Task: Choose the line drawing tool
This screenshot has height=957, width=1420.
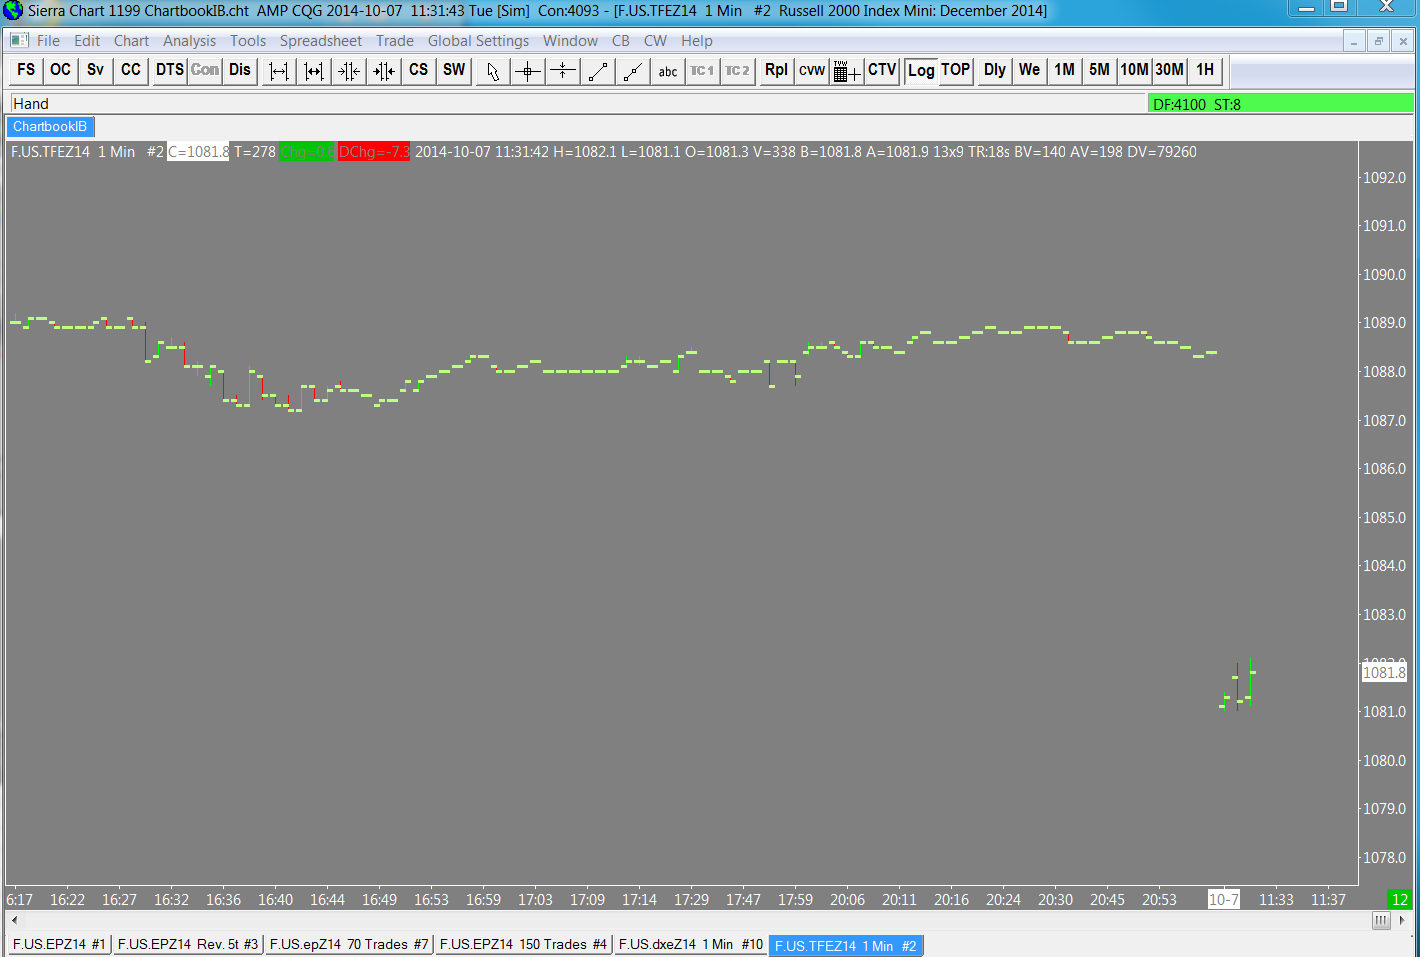Action: (x=598, y=70)
